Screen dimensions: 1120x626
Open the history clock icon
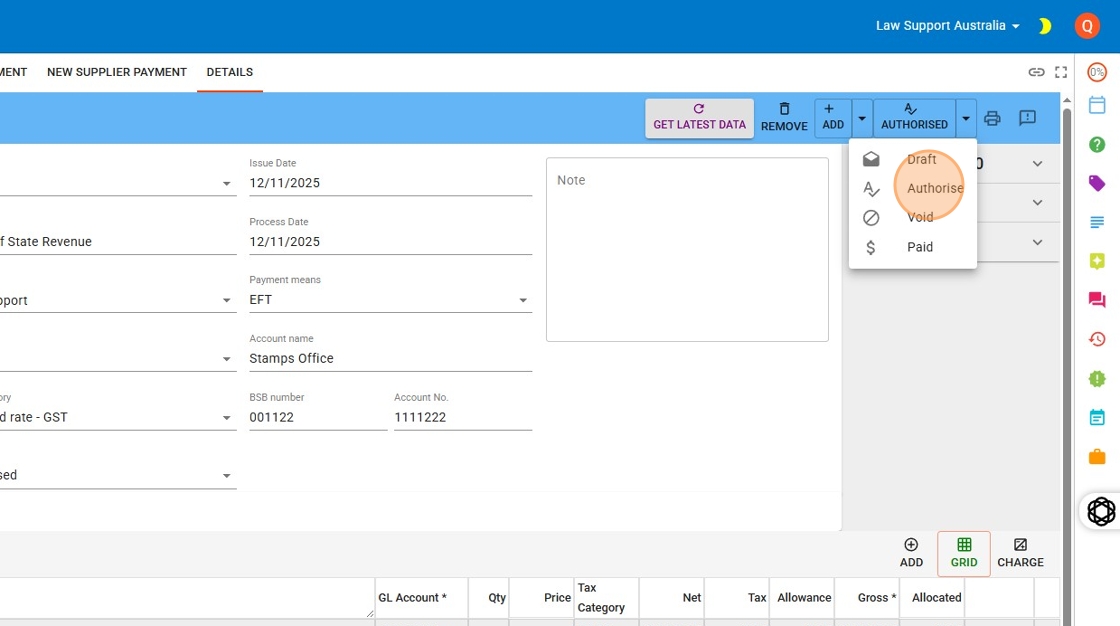click(1097, 339)
